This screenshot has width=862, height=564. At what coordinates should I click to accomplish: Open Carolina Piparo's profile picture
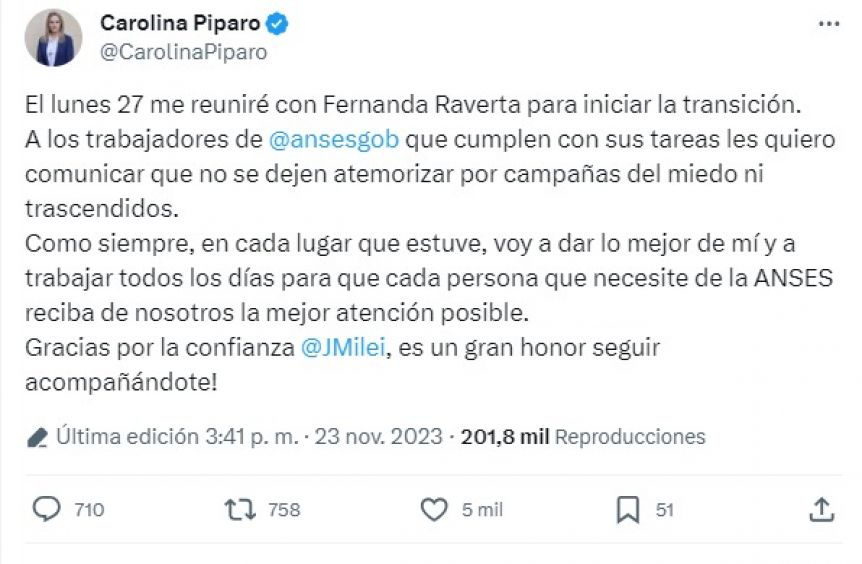[53, 38]
